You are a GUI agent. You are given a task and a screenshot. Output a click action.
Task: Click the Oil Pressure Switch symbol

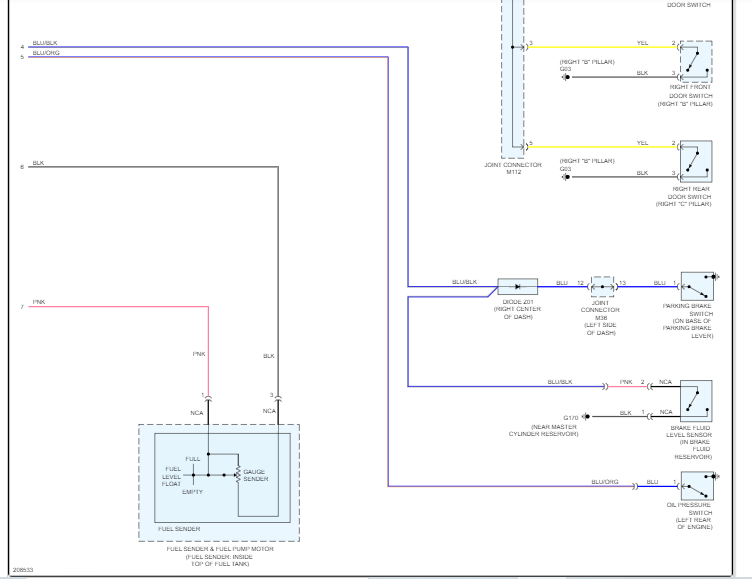(697, 486)
